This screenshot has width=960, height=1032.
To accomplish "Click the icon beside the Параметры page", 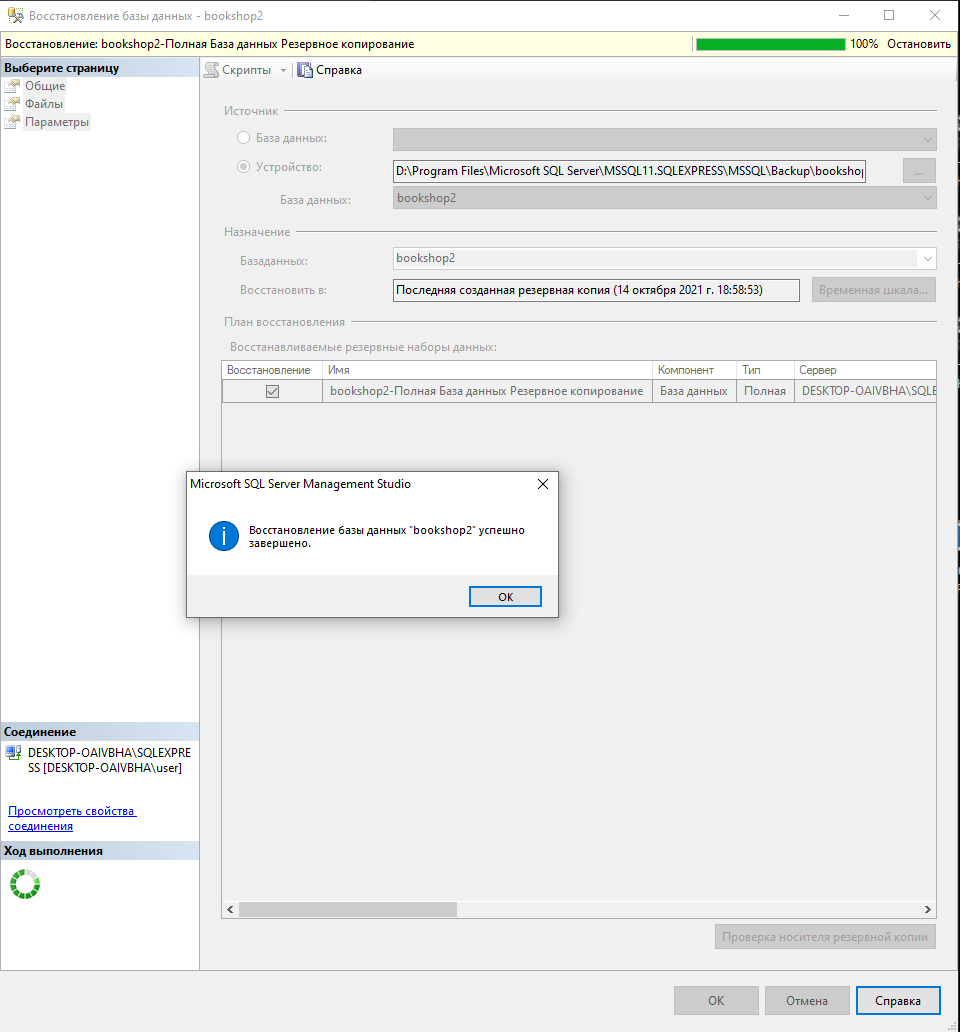I will pos(13,122).
